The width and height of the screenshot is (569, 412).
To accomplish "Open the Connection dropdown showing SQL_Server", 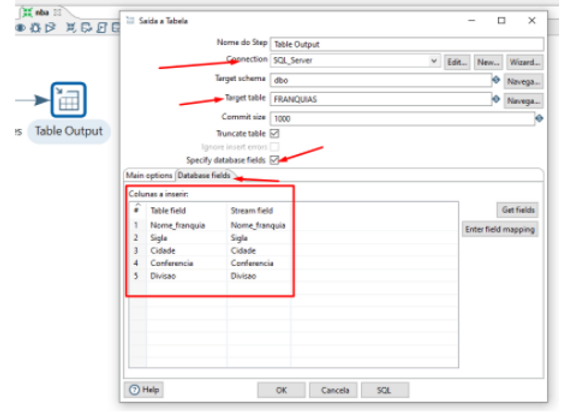I will [434, 61].
